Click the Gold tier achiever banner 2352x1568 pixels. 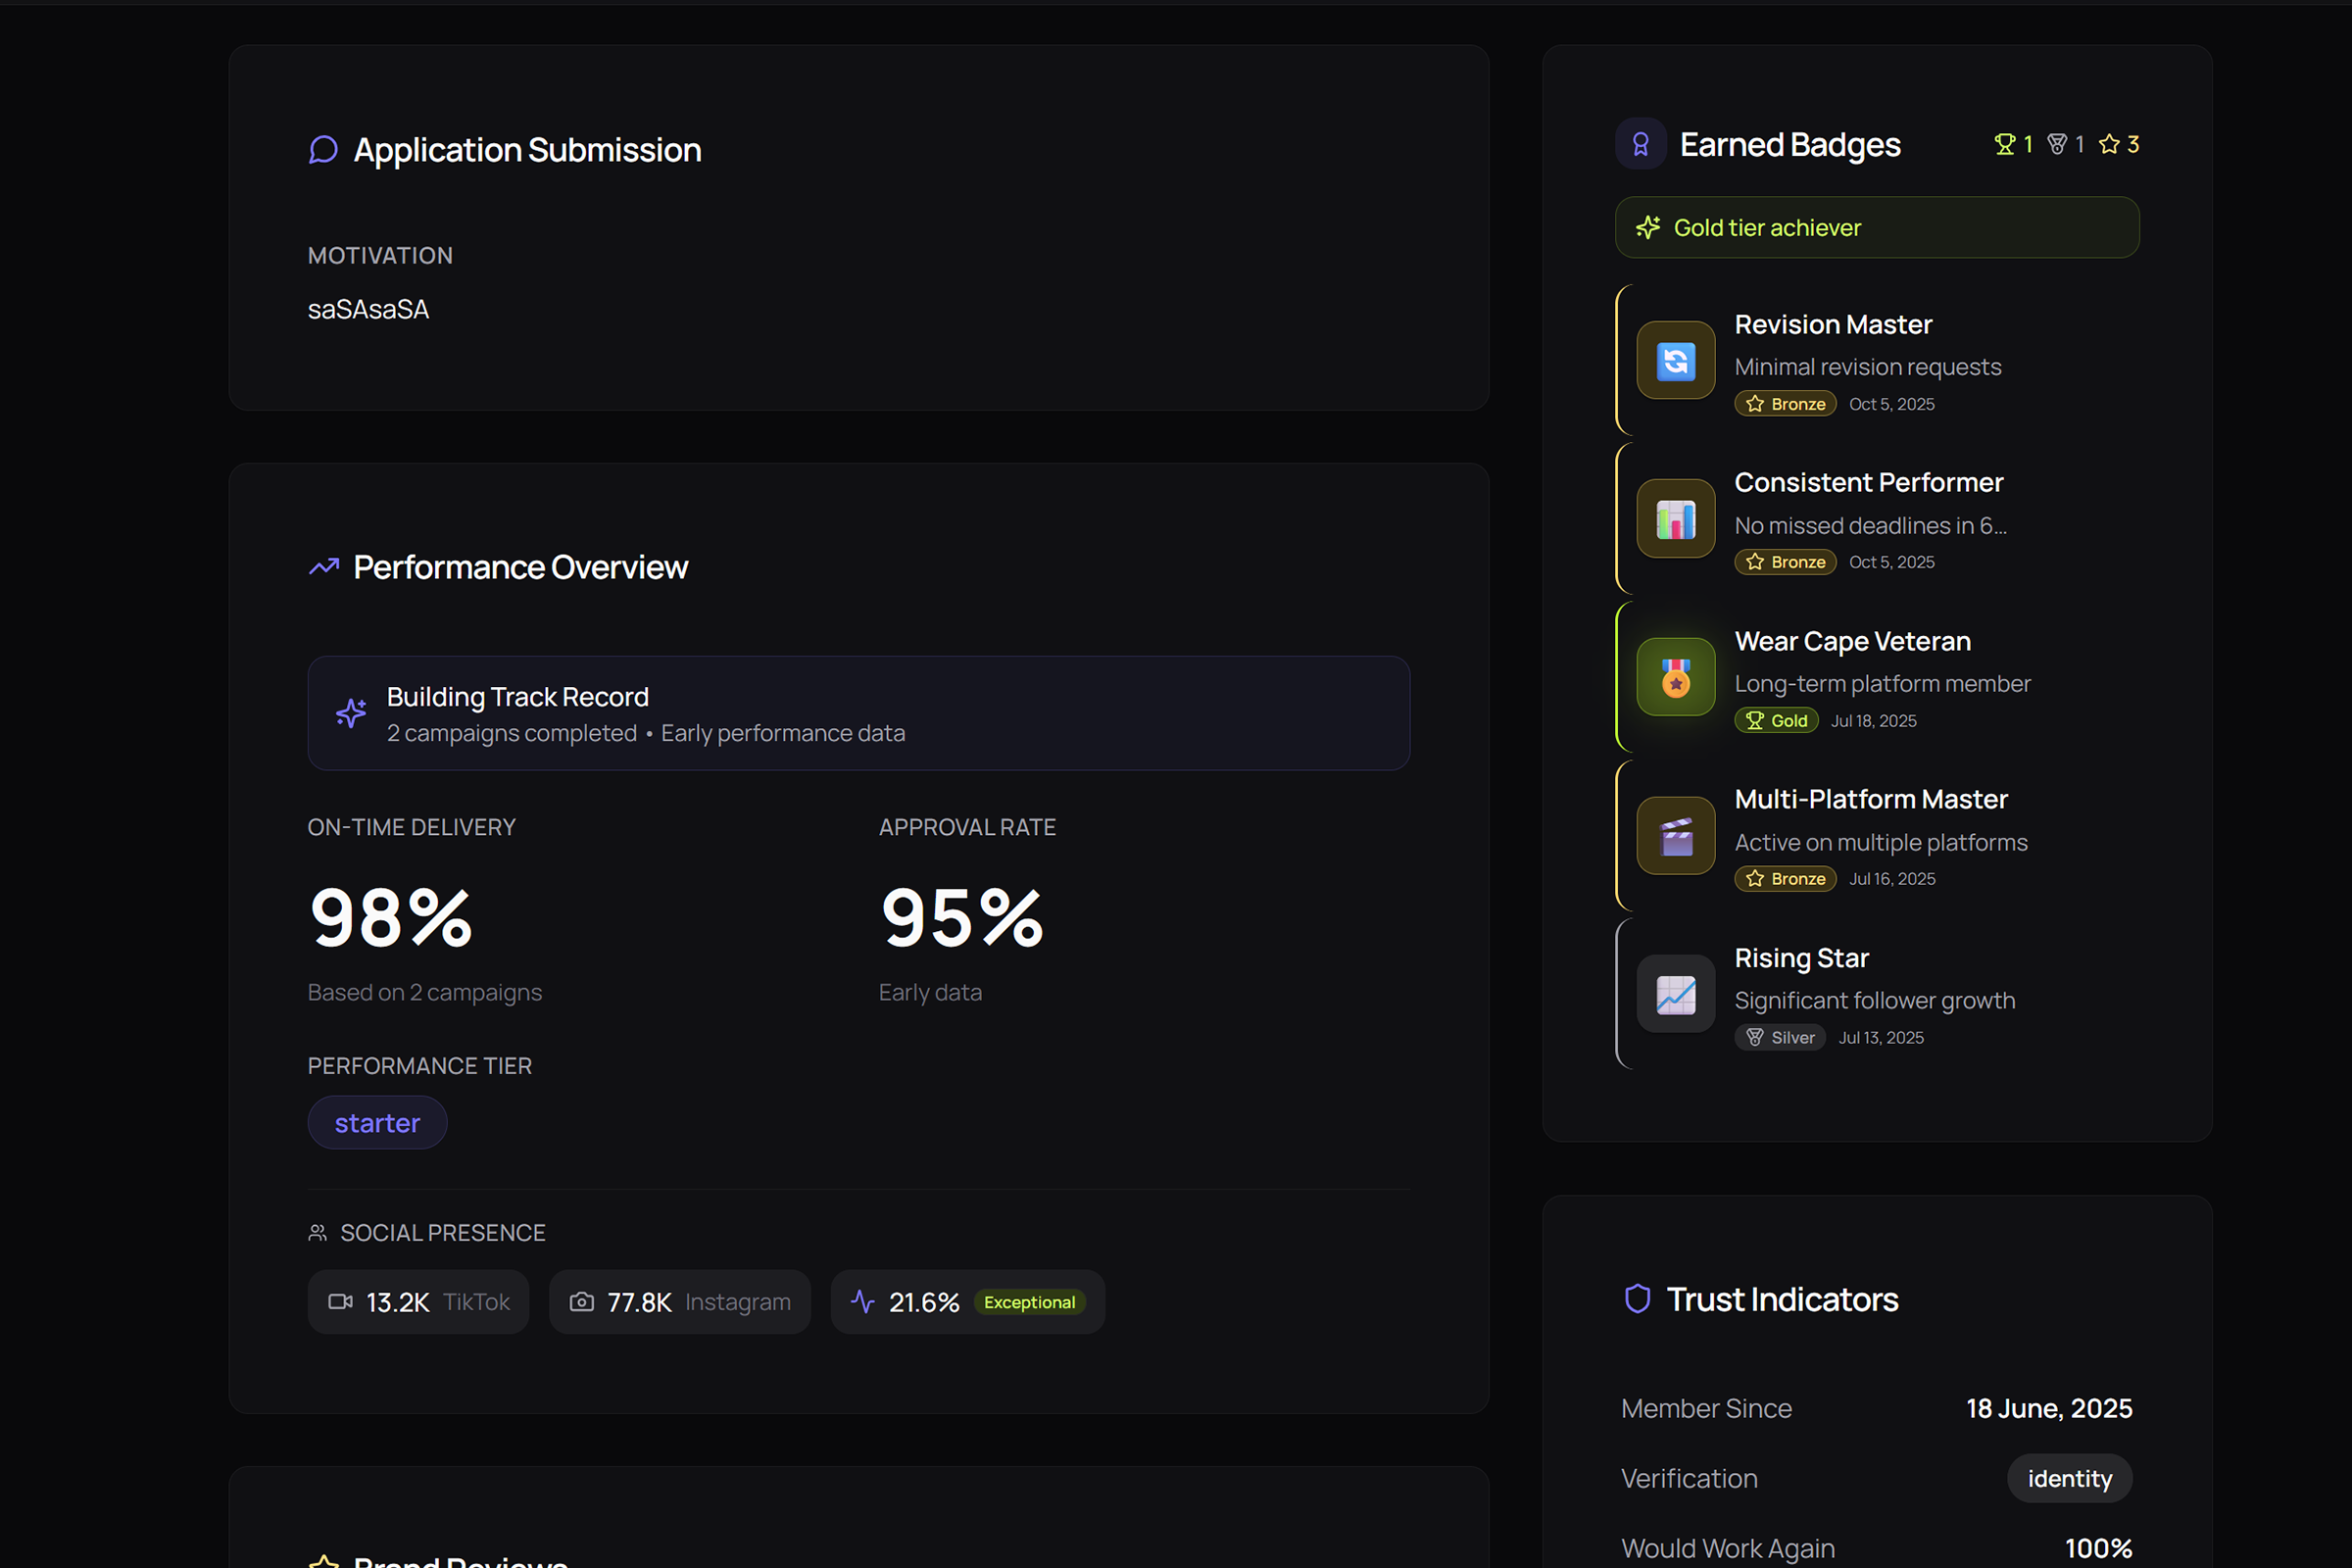click(x=1877, y=227)
